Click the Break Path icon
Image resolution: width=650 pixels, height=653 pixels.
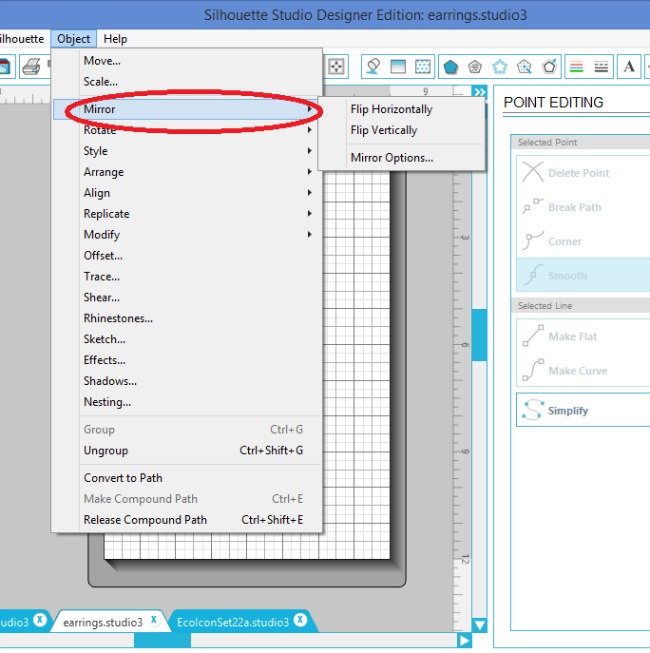[533, 206]
